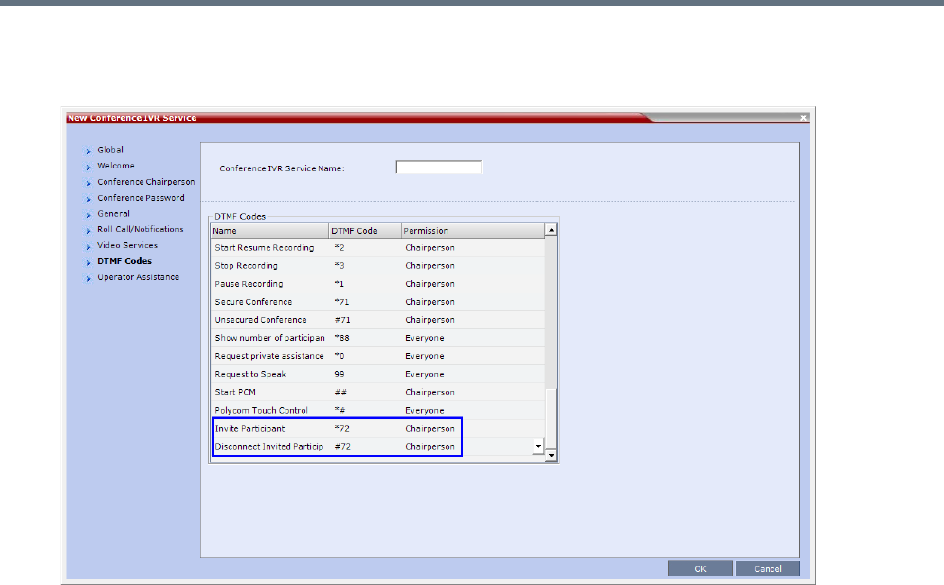Close the New Conference IVR Service dialog

[x=803, y=118]
